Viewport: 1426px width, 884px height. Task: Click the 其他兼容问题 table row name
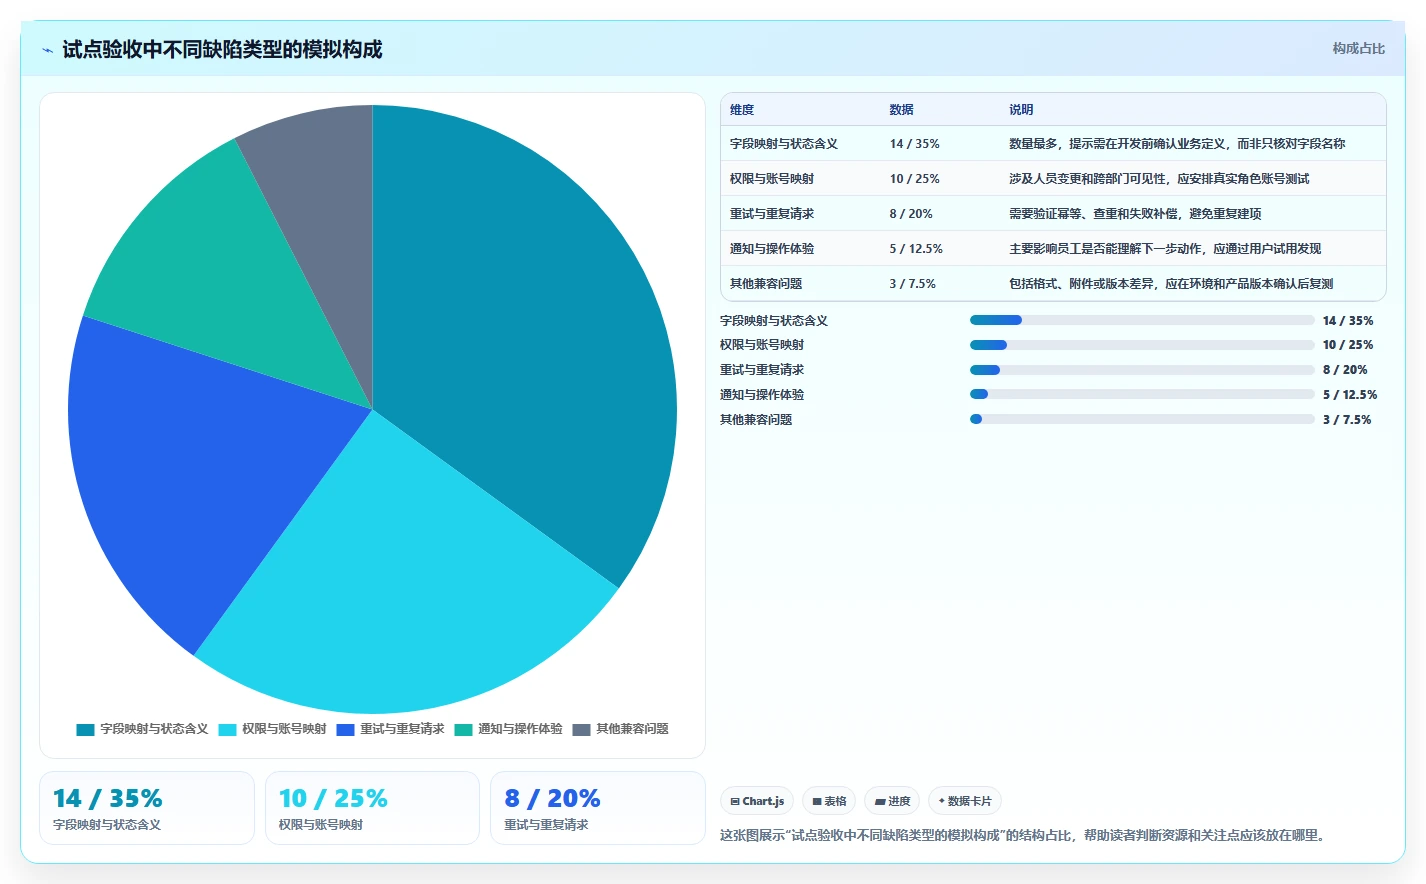point(766,284)
